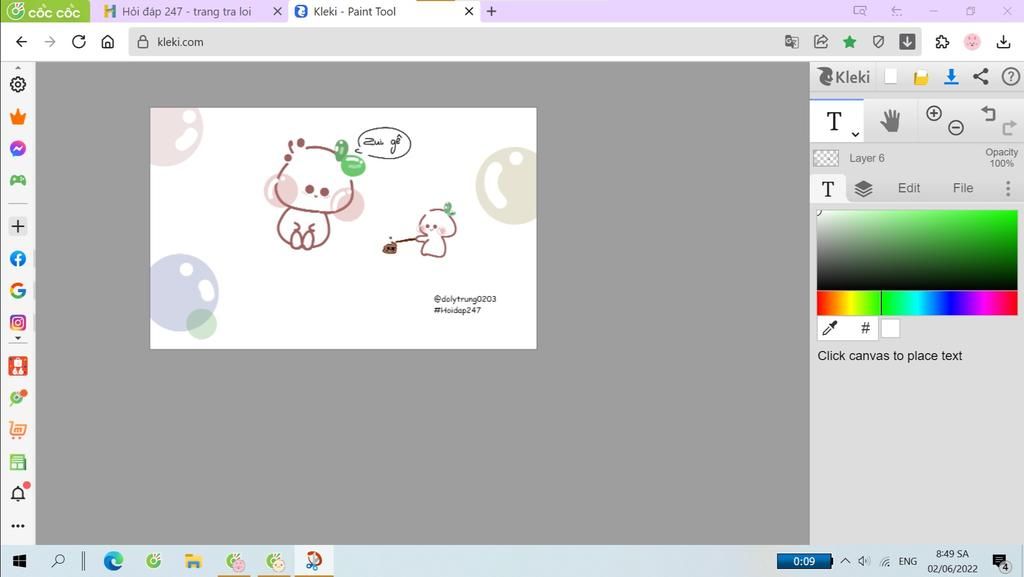Open the Windows notification center
This screenshot has height=577, width=1024.
tap(1000, 562)
